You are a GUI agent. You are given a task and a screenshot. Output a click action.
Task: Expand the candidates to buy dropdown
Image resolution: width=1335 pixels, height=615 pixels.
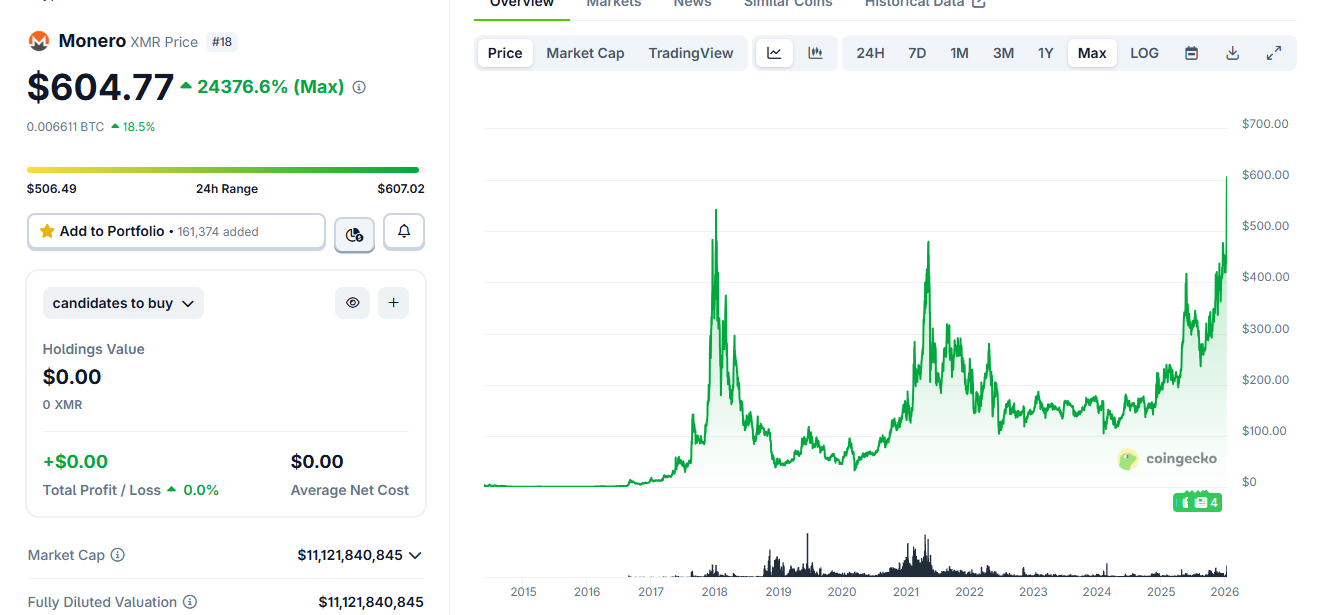coord(123,303)
